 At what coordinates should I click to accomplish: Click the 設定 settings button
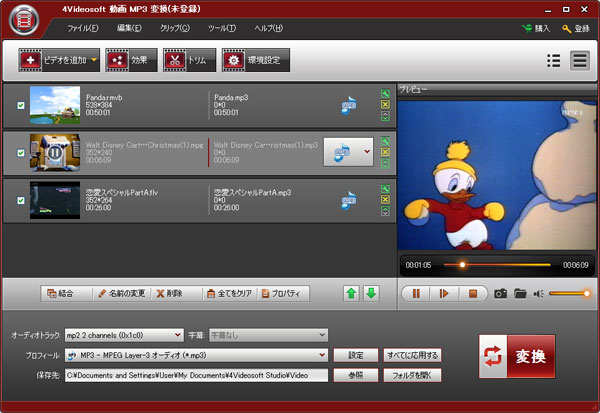click(356, 355)
